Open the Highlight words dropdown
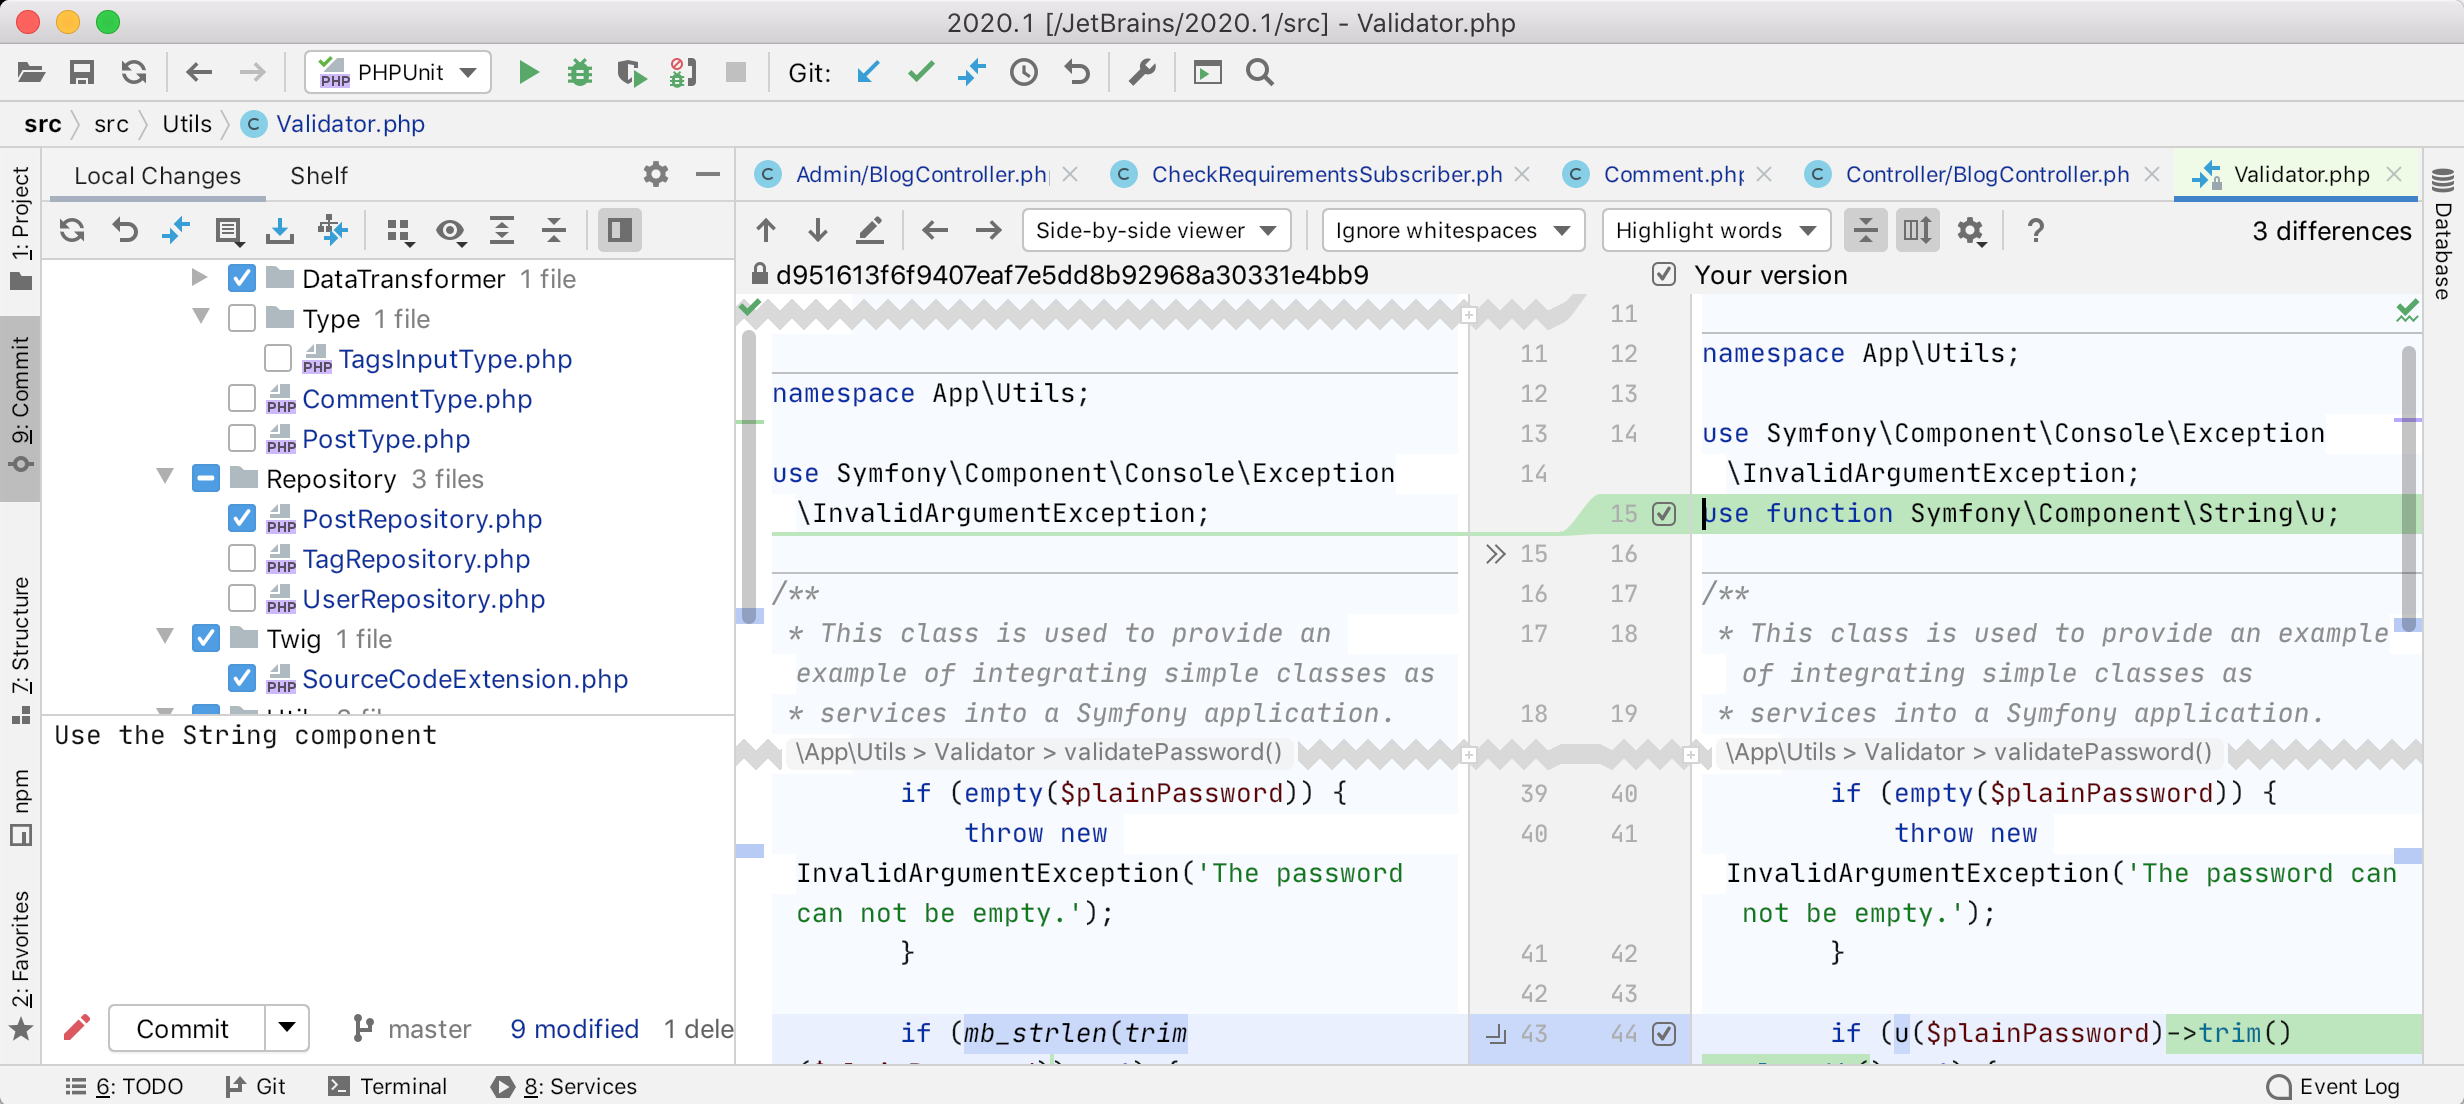The image size is (2464, 1104). (1716, 231)
